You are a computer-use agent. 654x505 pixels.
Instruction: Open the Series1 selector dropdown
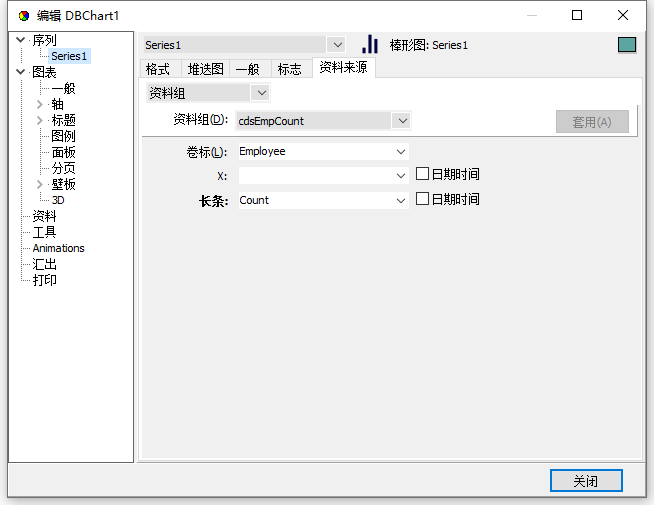338,45
